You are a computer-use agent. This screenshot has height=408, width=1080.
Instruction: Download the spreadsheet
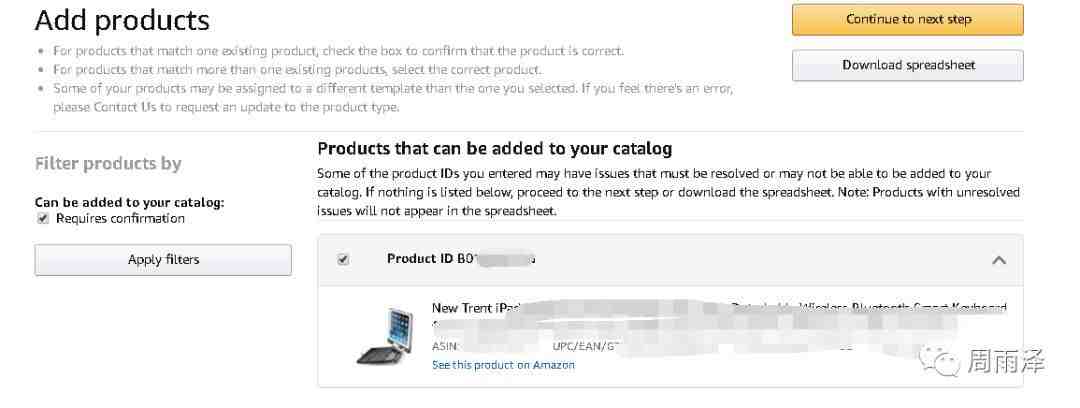(x=908, y=65)
